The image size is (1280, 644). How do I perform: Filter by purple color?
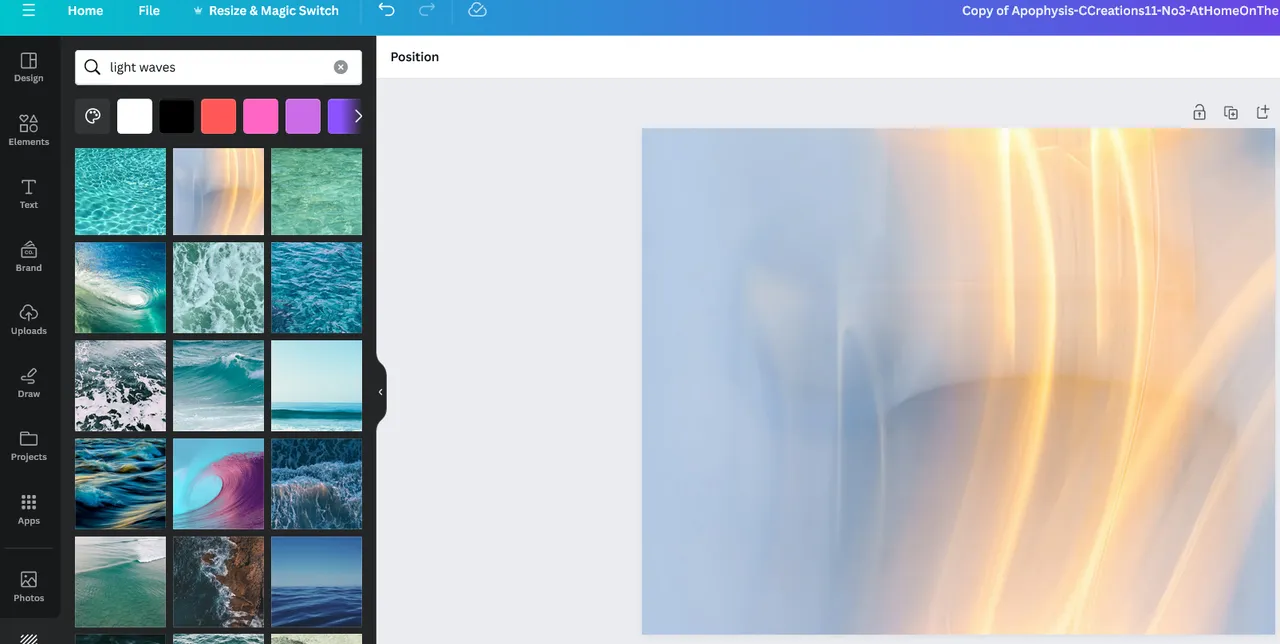(303, 116)
